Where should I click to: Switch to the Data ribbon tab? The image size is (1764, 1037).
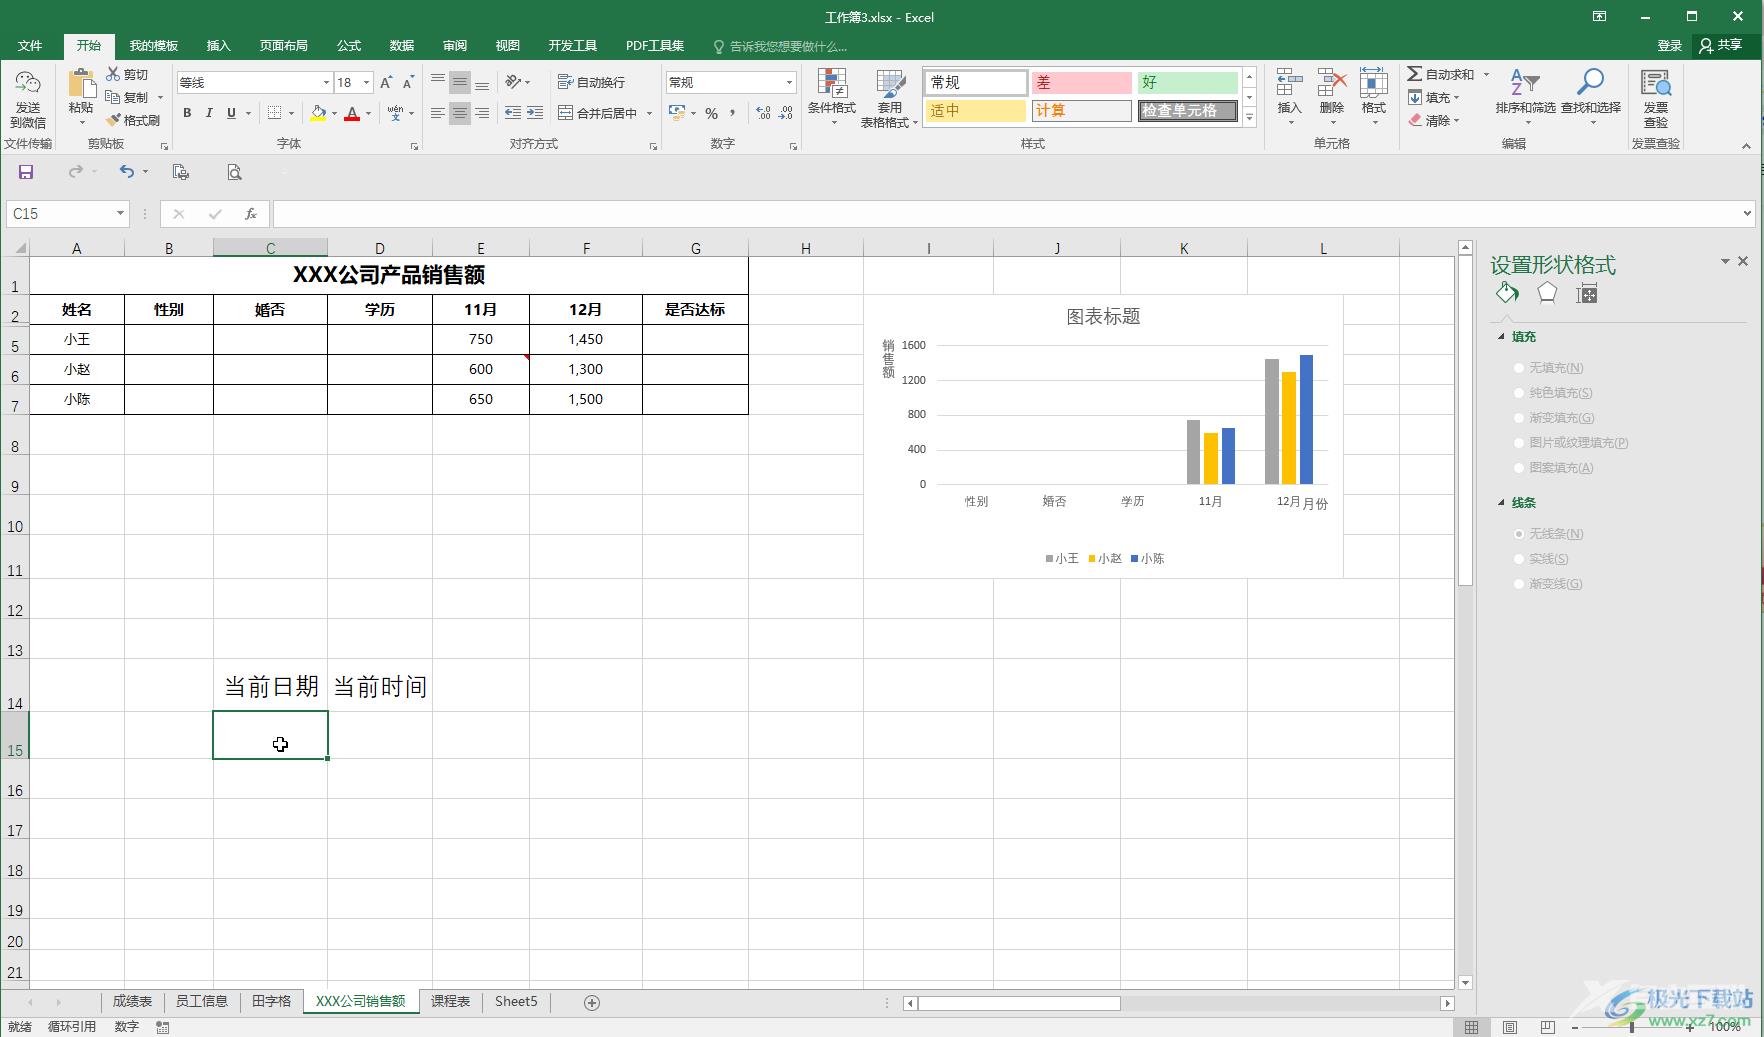pyautogui.click(x=402, y=46)
